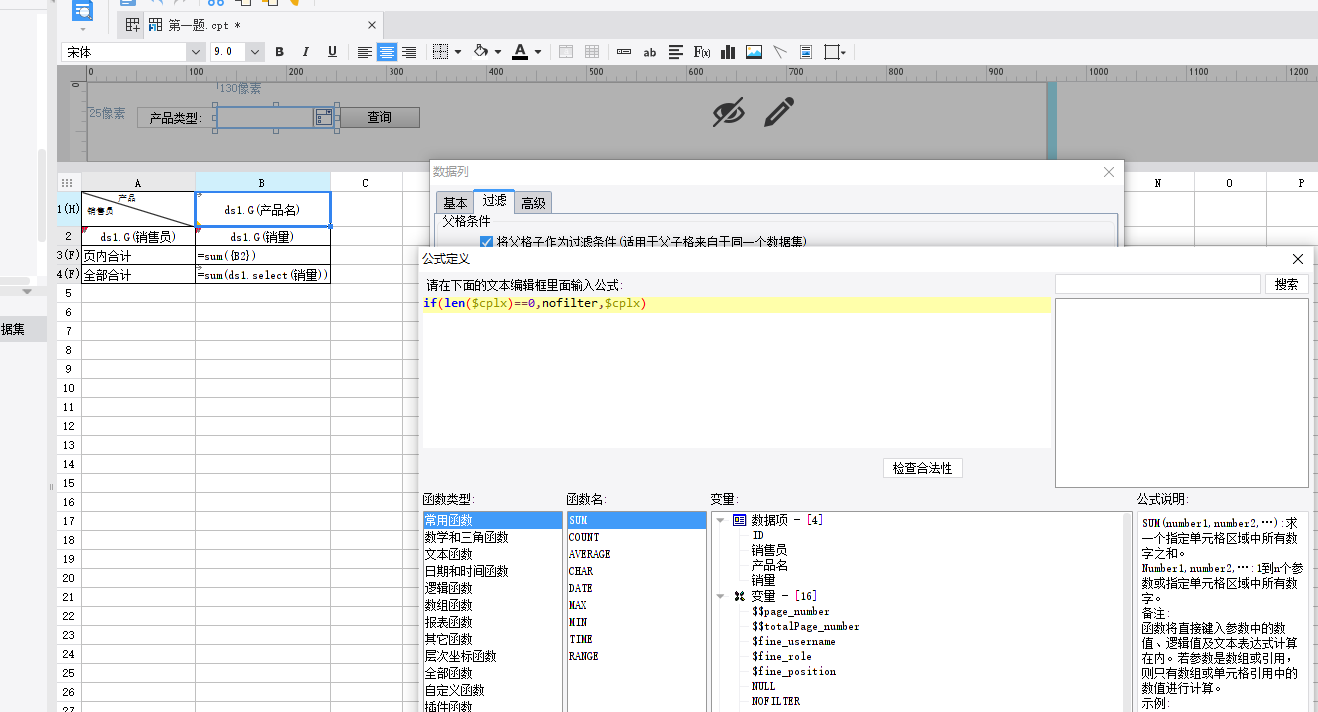
Task: Close the 公式定义 dialog
Action: pyautogui.click(x=1298, y=259)
